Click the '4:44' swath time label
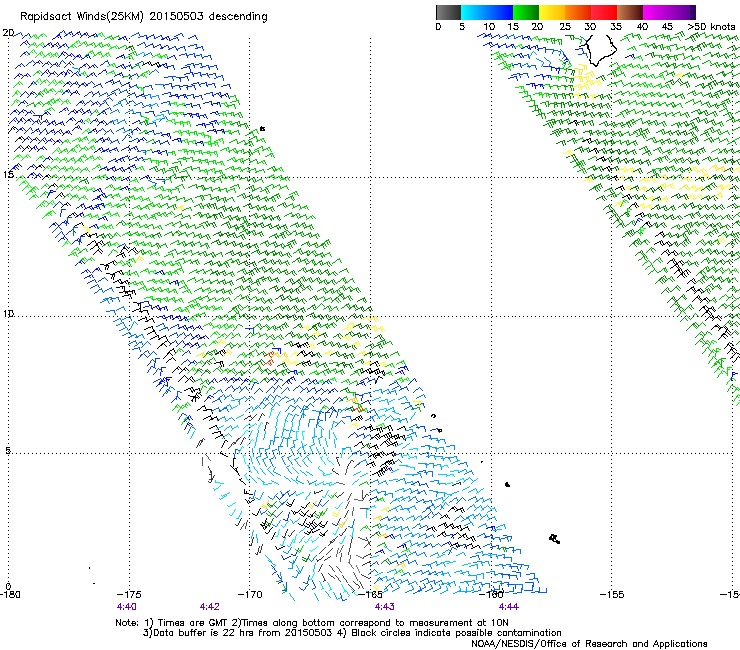The image size is (740, 650). (x=509, y=607)
